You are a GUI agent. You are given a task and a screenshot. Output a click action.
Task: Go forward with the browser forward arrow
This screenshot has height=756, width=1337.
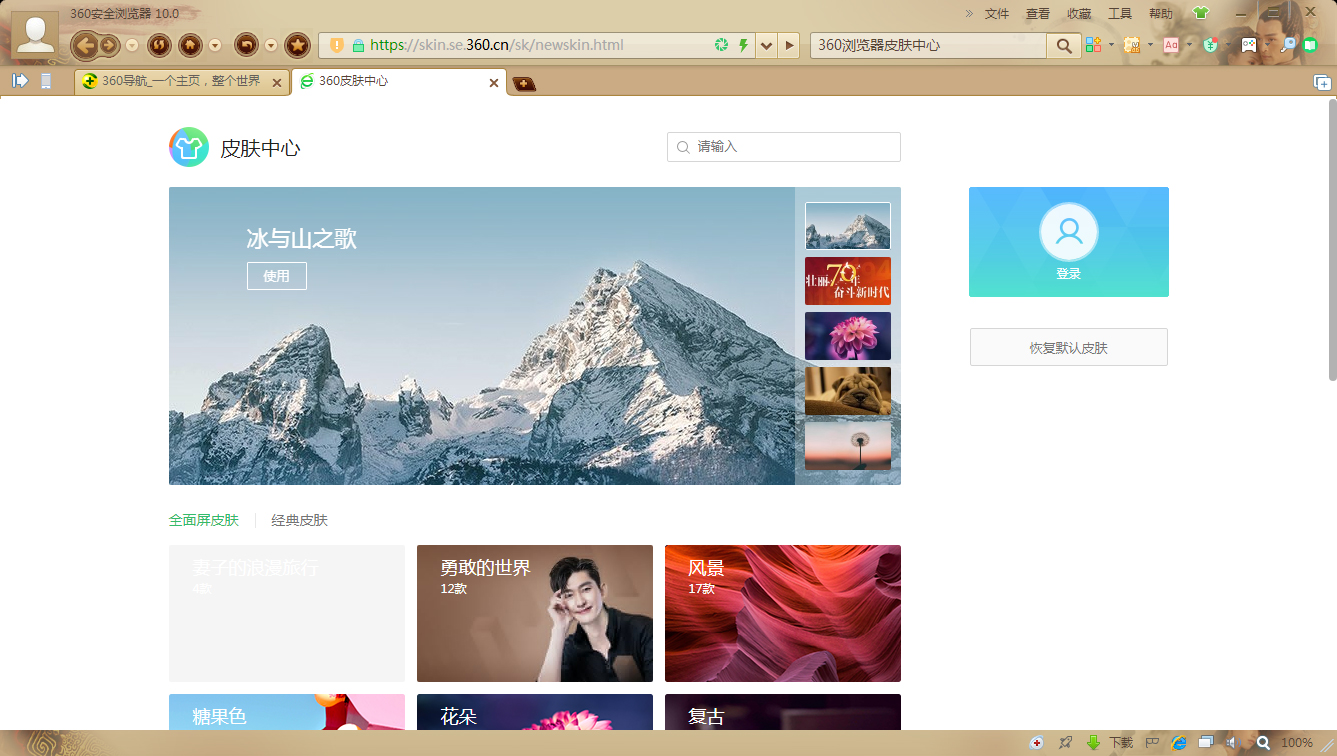click(x=109, y=45)
